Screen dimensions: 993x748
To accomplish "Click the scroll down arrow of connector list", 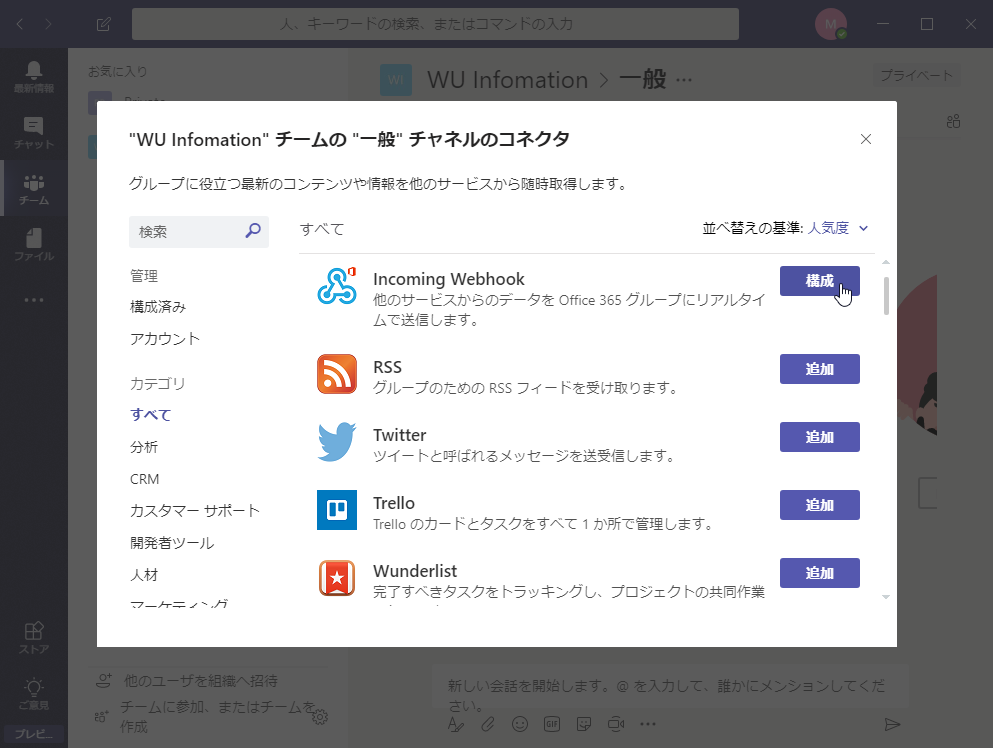I will click(886, 597).
